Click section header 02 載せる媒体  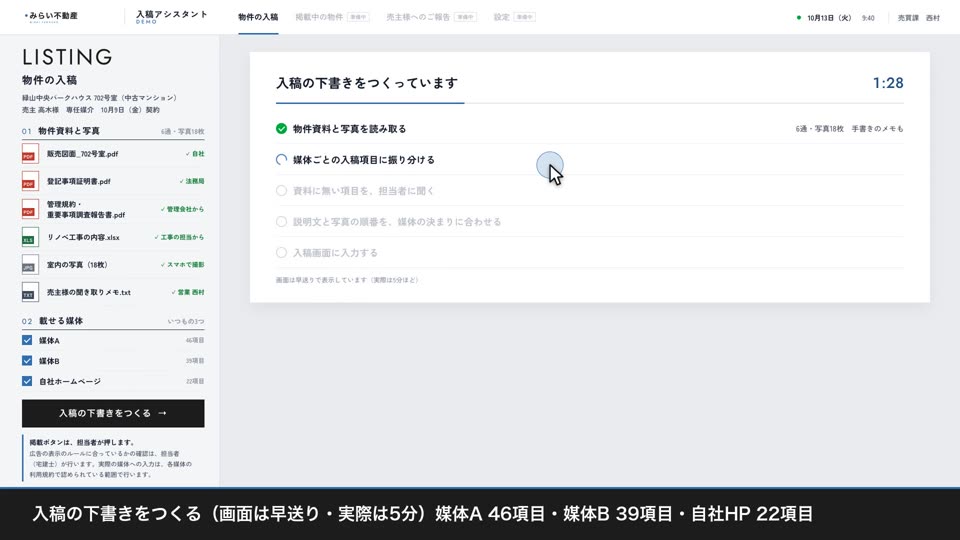click(52, 321)
